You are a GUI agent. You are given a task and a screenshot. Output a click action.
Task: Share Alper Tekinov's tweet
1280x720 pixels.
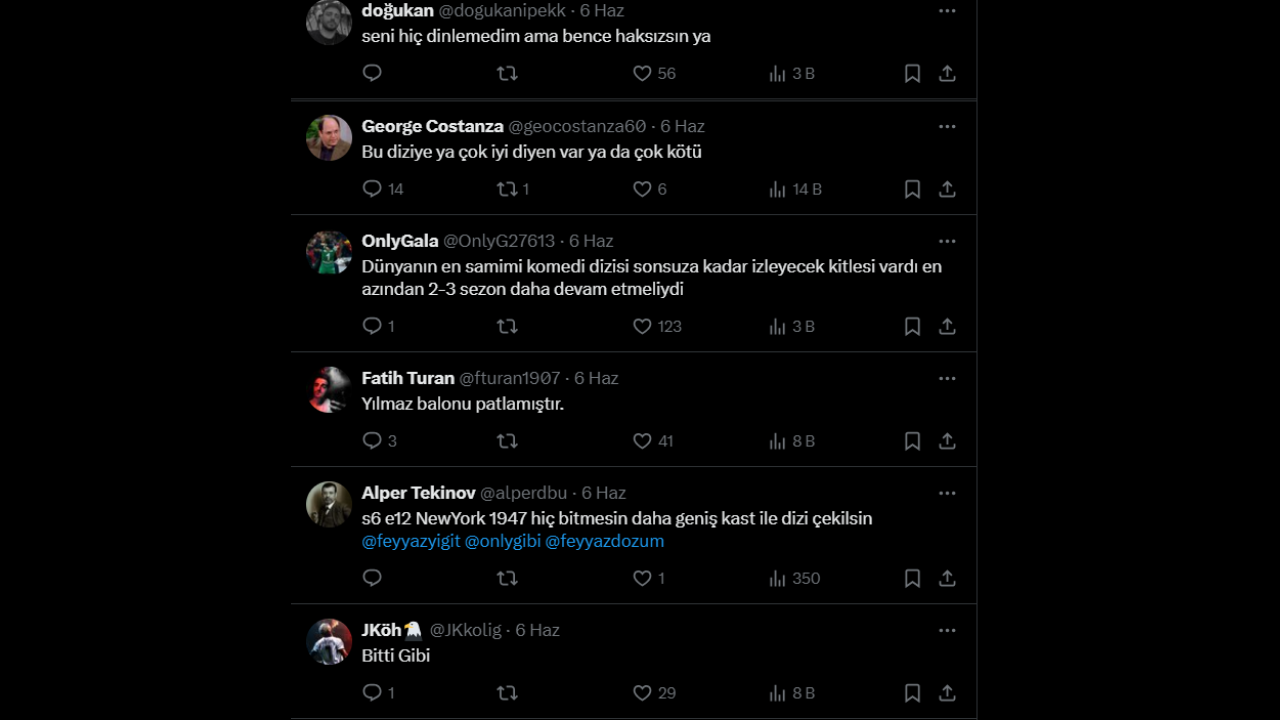tap(946, 578)
